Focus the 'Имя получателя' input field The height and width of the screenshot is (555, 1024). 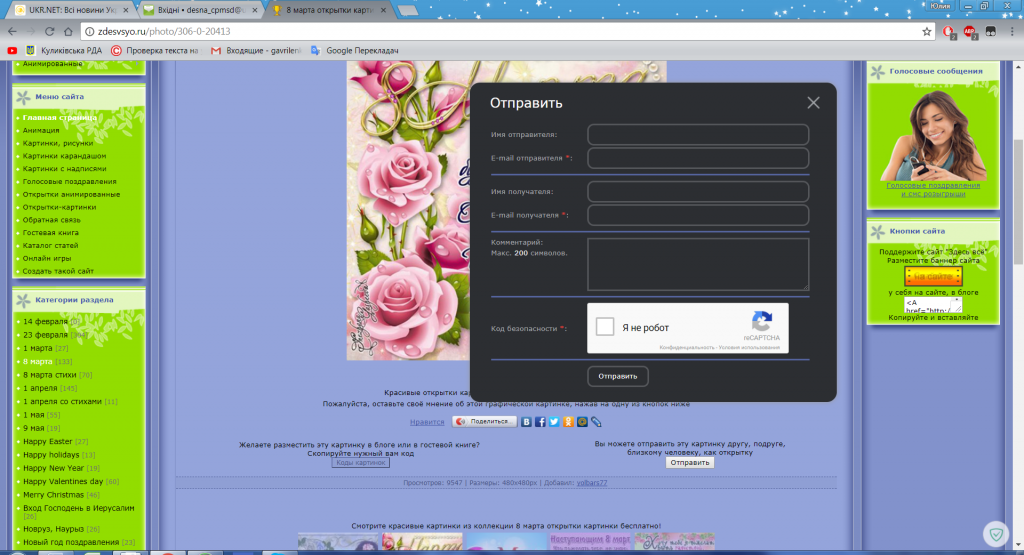coord(698,191)
